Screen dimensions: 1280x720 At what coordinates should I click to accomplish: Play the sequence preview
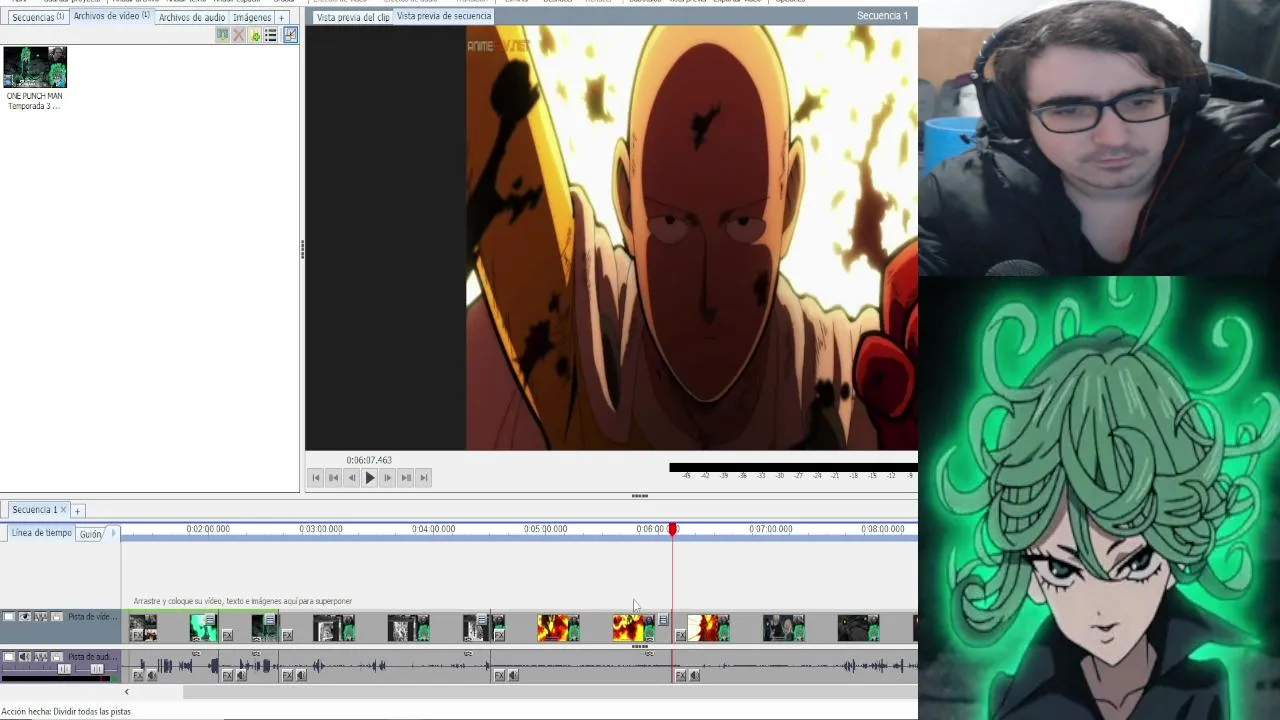pos(369,478)
